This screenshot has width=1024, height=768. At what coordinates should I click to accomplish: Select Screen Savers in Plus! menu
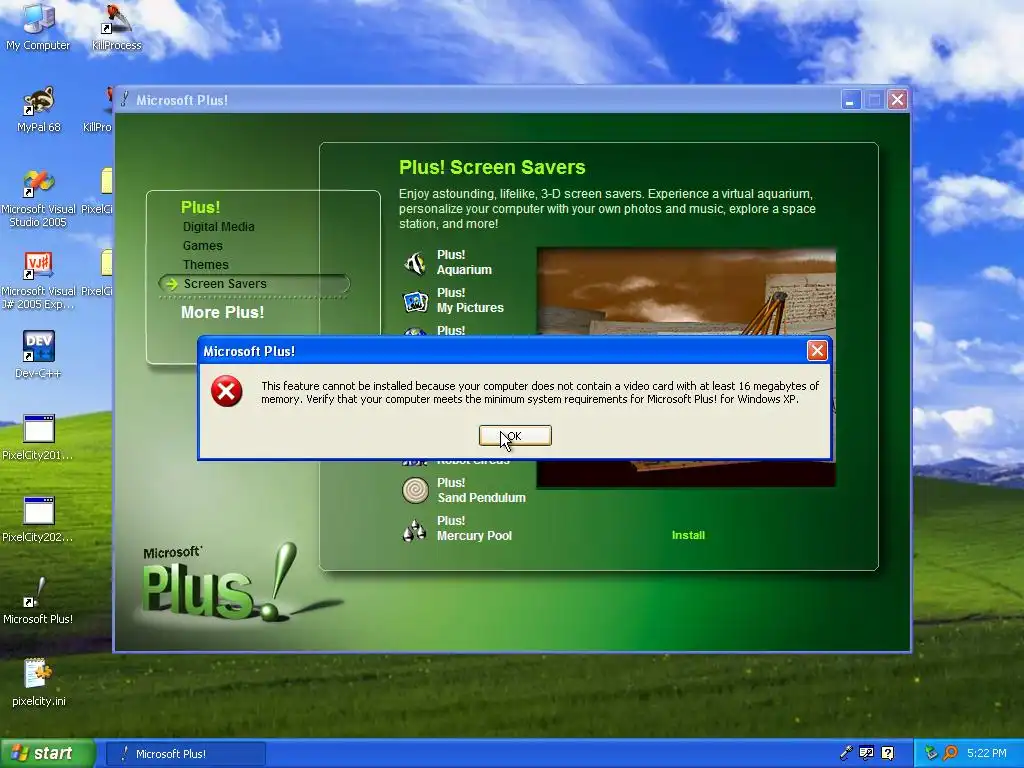(253, 283)
